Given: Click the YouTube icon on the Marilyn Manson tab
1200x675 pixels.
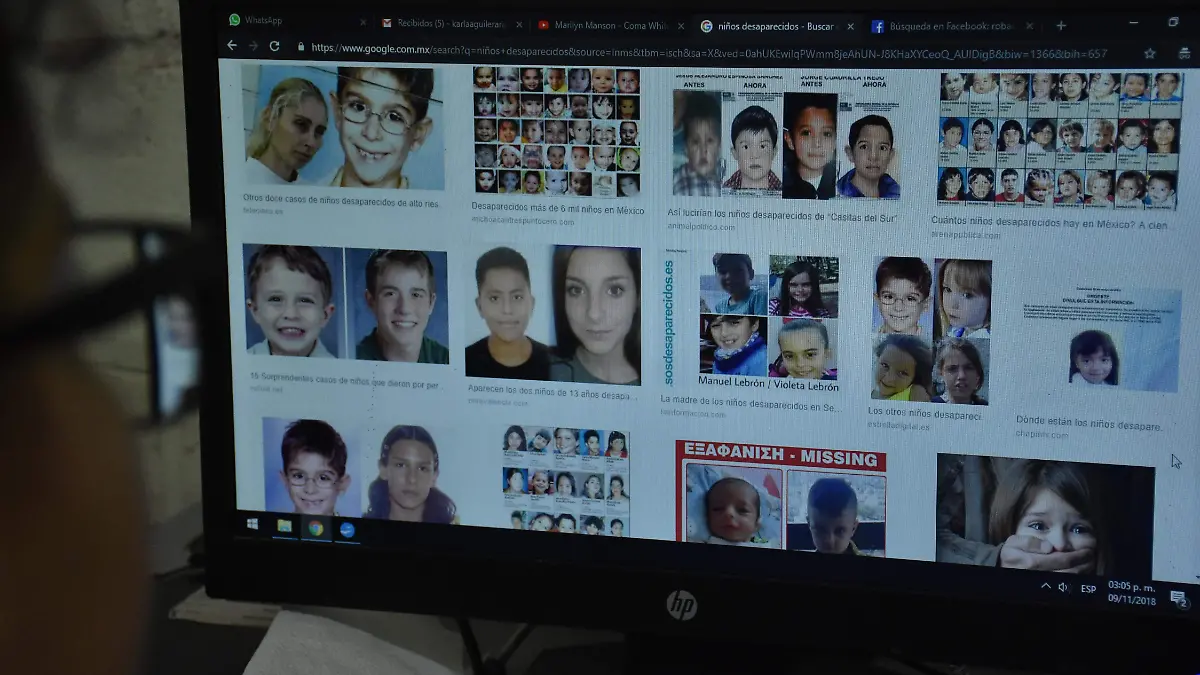Looking at the screenshot, I should click(544, 22).
